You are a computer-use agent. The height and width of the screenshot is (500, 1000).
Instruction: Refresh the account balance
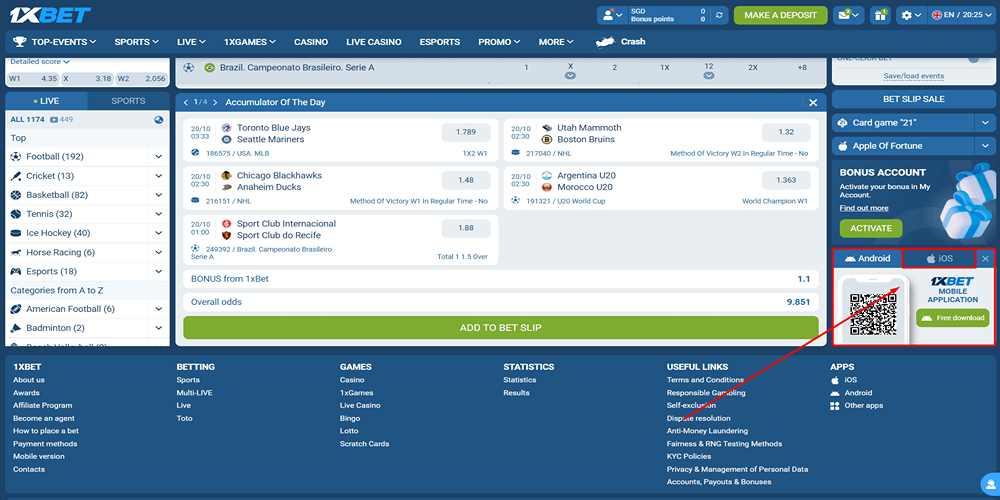coord(719,15)
